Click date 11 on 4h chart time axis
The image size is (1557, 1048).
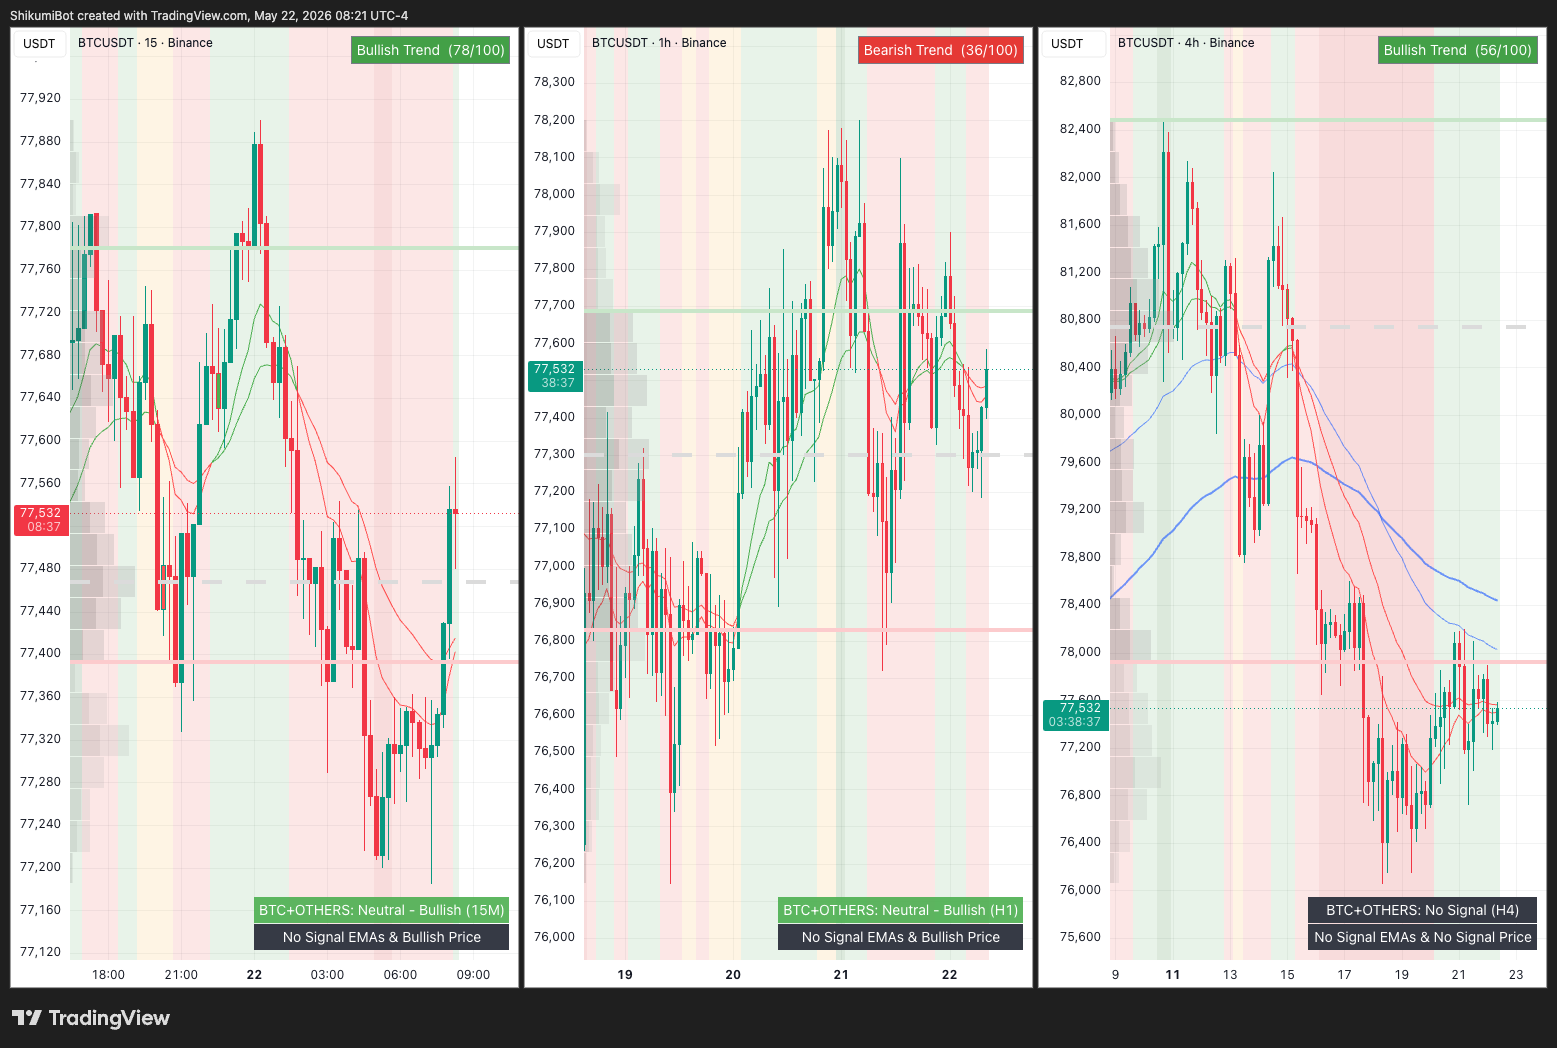1173,975
